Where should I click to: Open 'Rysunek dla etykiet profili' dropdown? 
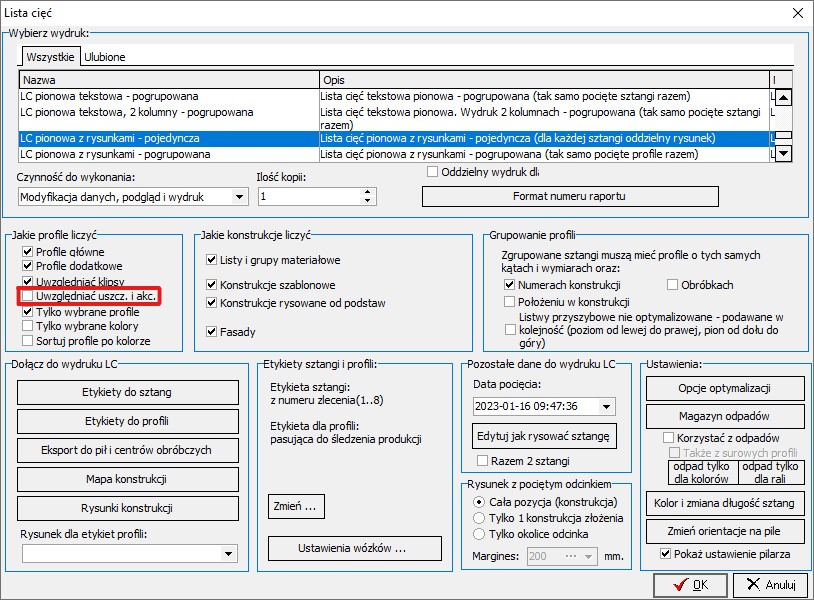(x=229, y=552)
